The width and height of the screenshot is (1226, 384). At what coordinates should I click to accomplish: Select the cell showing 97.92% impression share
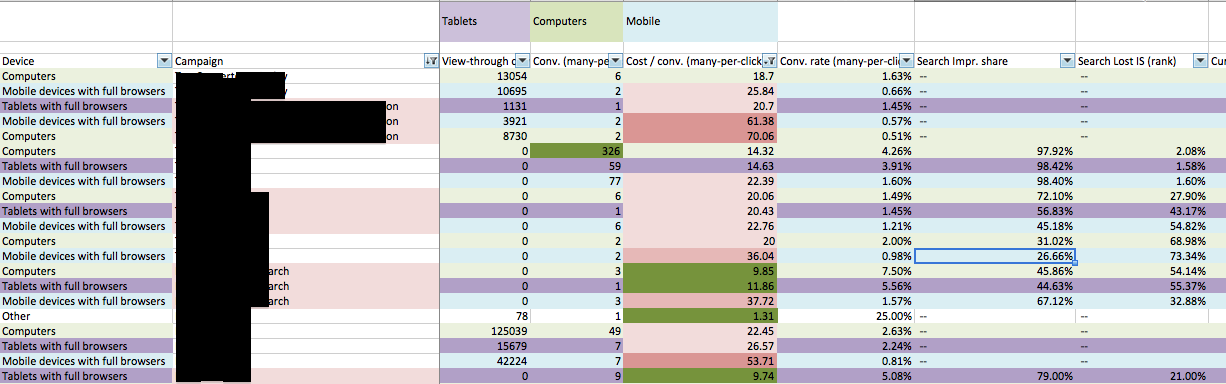pos(995,151)
